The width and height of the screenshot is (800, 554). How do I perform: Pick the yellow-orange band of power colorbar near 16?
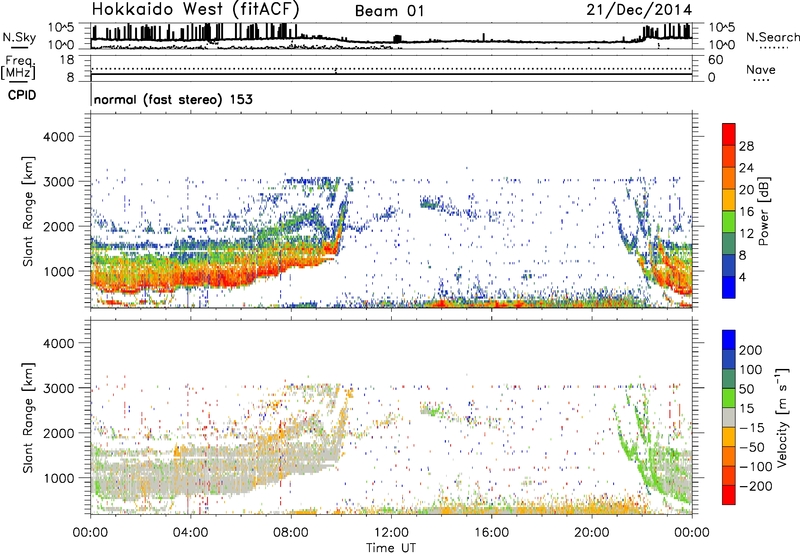pos(729,200)
